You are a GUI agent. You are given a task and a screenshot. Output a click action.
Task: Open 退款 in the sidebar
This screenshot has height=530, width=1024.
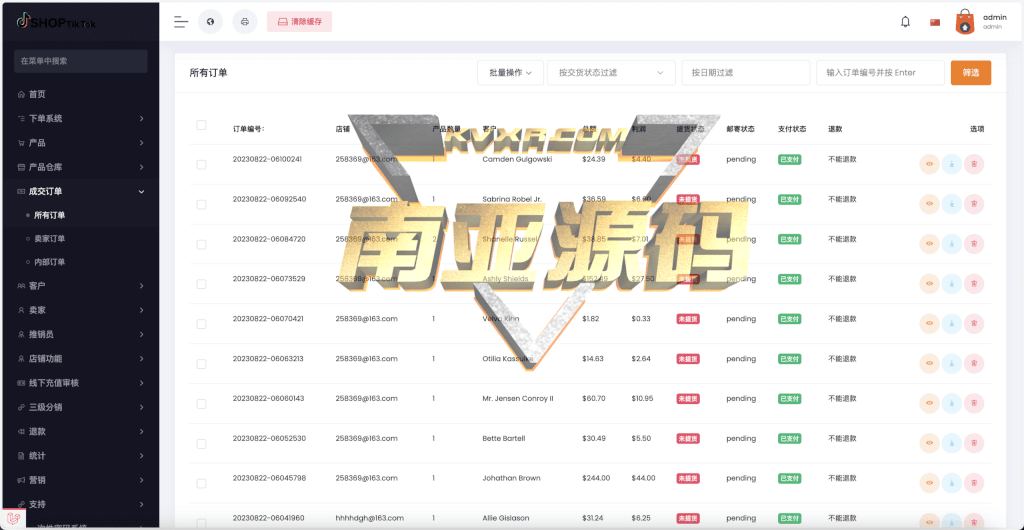tap(80, 431)
